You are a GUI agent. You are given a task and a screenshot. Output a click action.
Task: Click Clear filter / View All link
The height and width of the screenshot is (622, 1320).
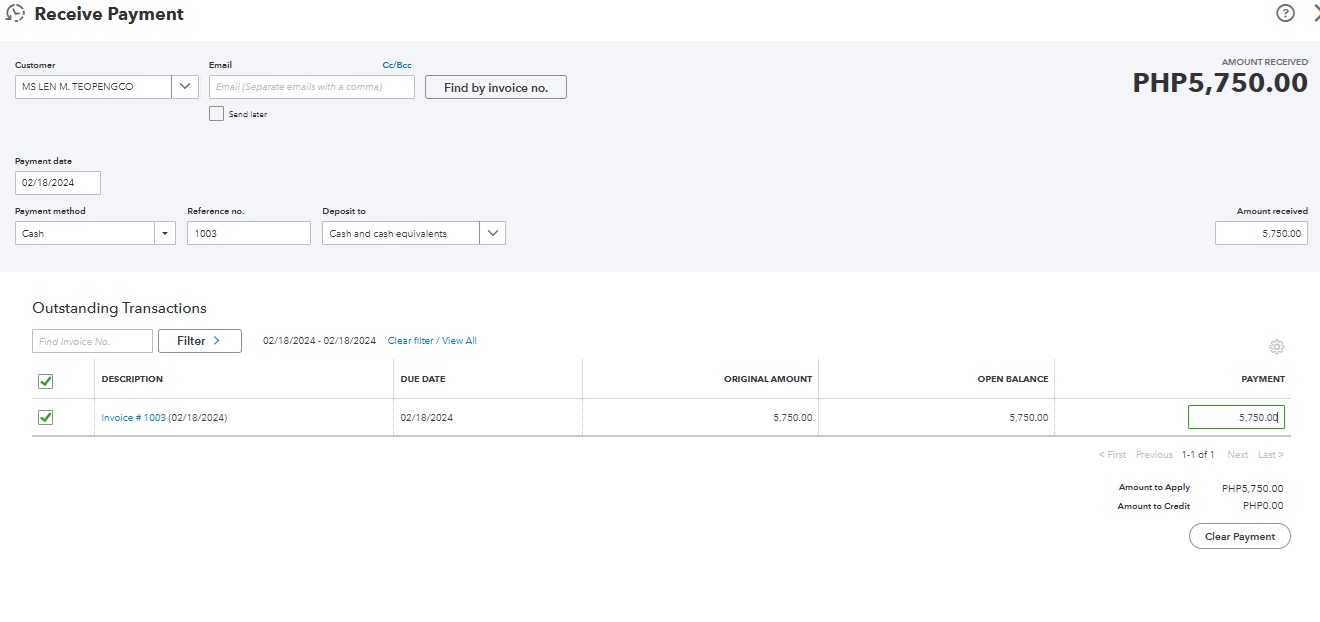[432, 341]
